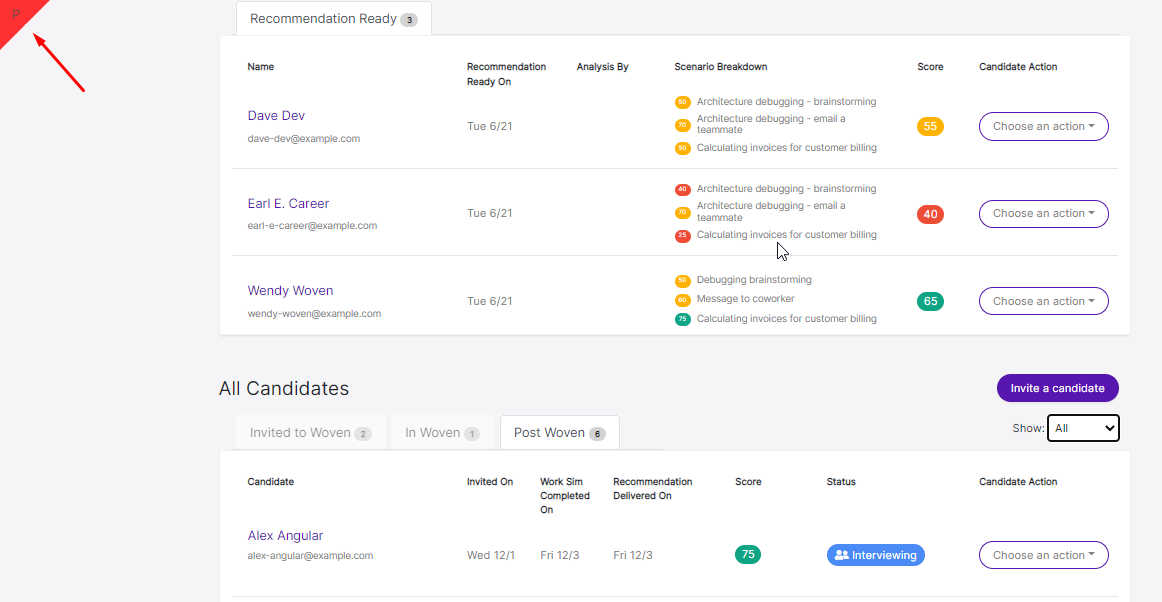Select Dave Dev's 'Architecture debugging - brainstorming' text

point(786,102)
